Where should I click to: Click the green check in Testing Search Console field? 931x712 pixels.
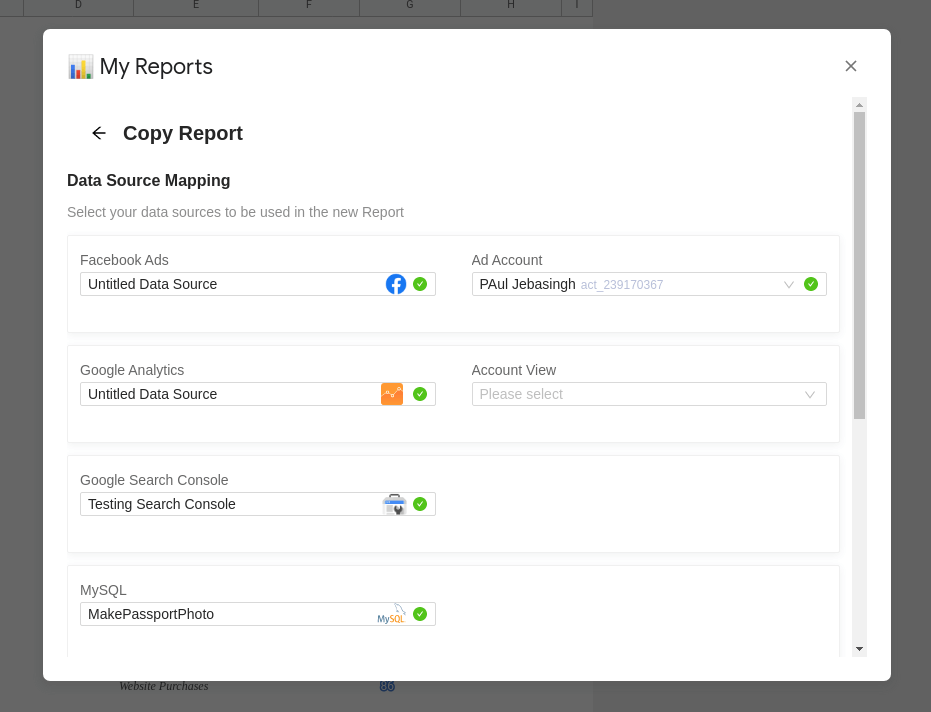pyautogui.click(x=420, y=504)
